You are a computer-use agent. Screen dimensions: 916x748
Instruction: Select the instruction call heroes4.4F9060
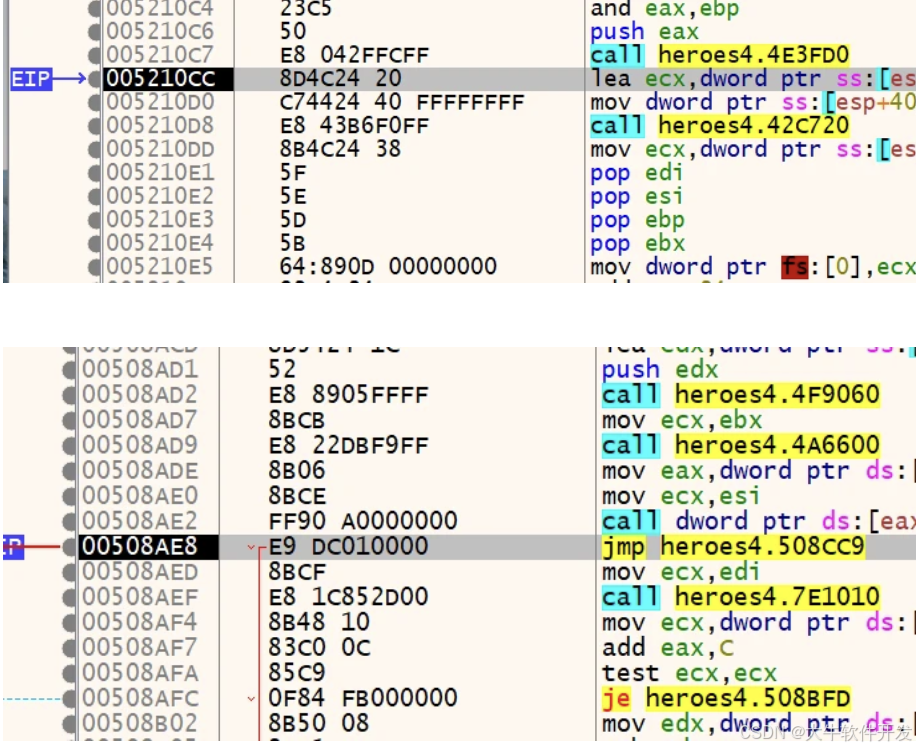[x=741, y=395]
